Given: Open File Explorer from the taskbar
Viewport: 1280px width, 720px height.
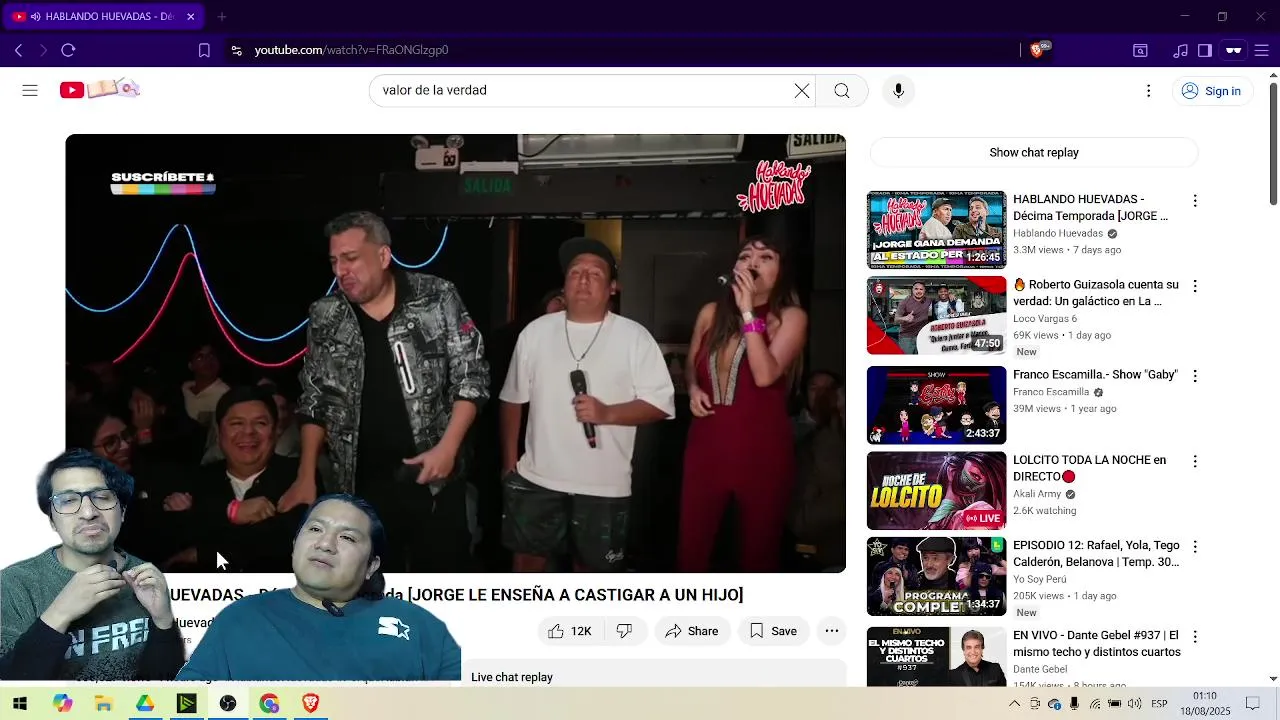Looking at the screenshot, I should point(103,703).
